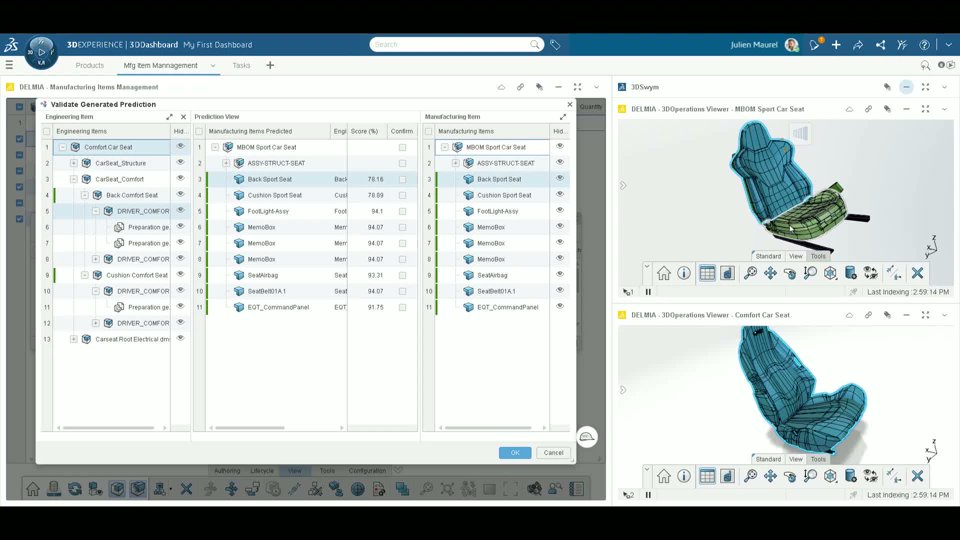The height and width of the screenshot is (540, 960).
Task: Toggle visibility eye for Manufacturing Item SeatAirbag
Action: pos(560,274)
